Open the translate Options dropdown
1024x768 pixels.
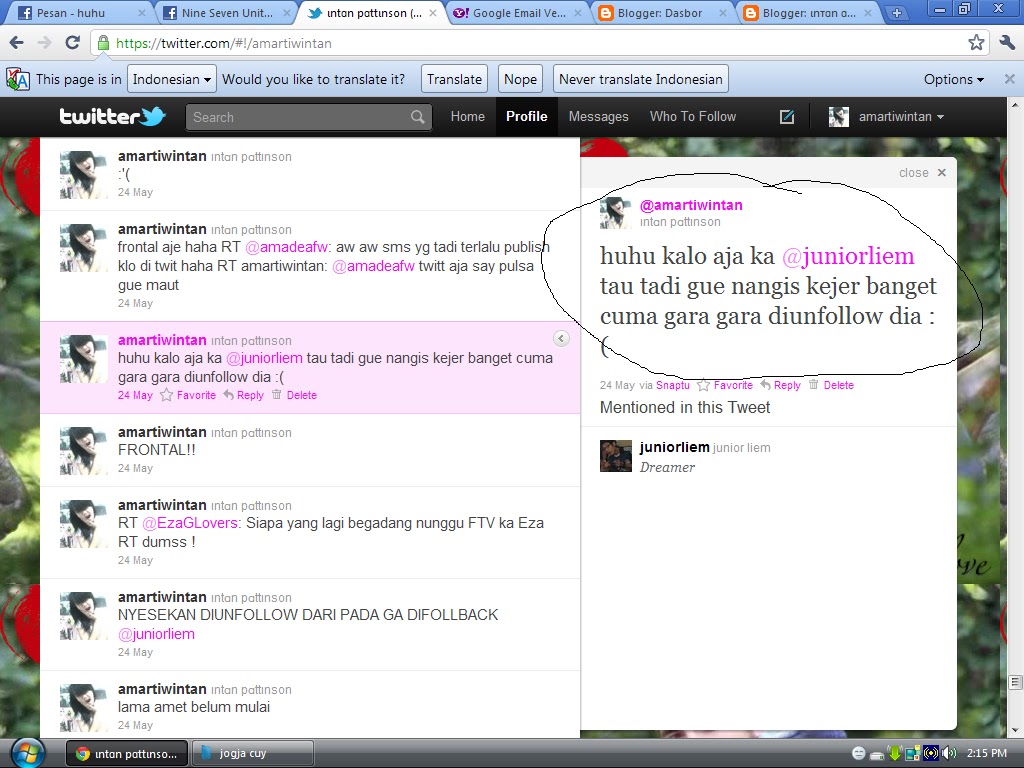953,79
